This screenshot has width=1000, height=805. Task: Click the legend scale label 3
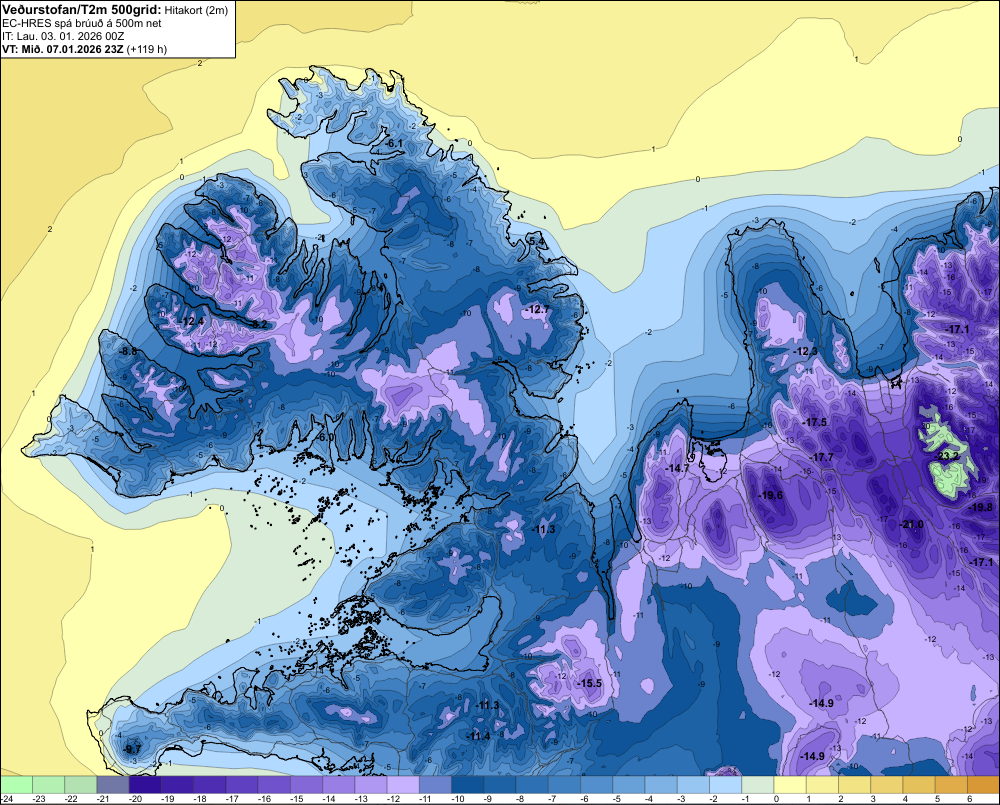(x=873, y=799)
